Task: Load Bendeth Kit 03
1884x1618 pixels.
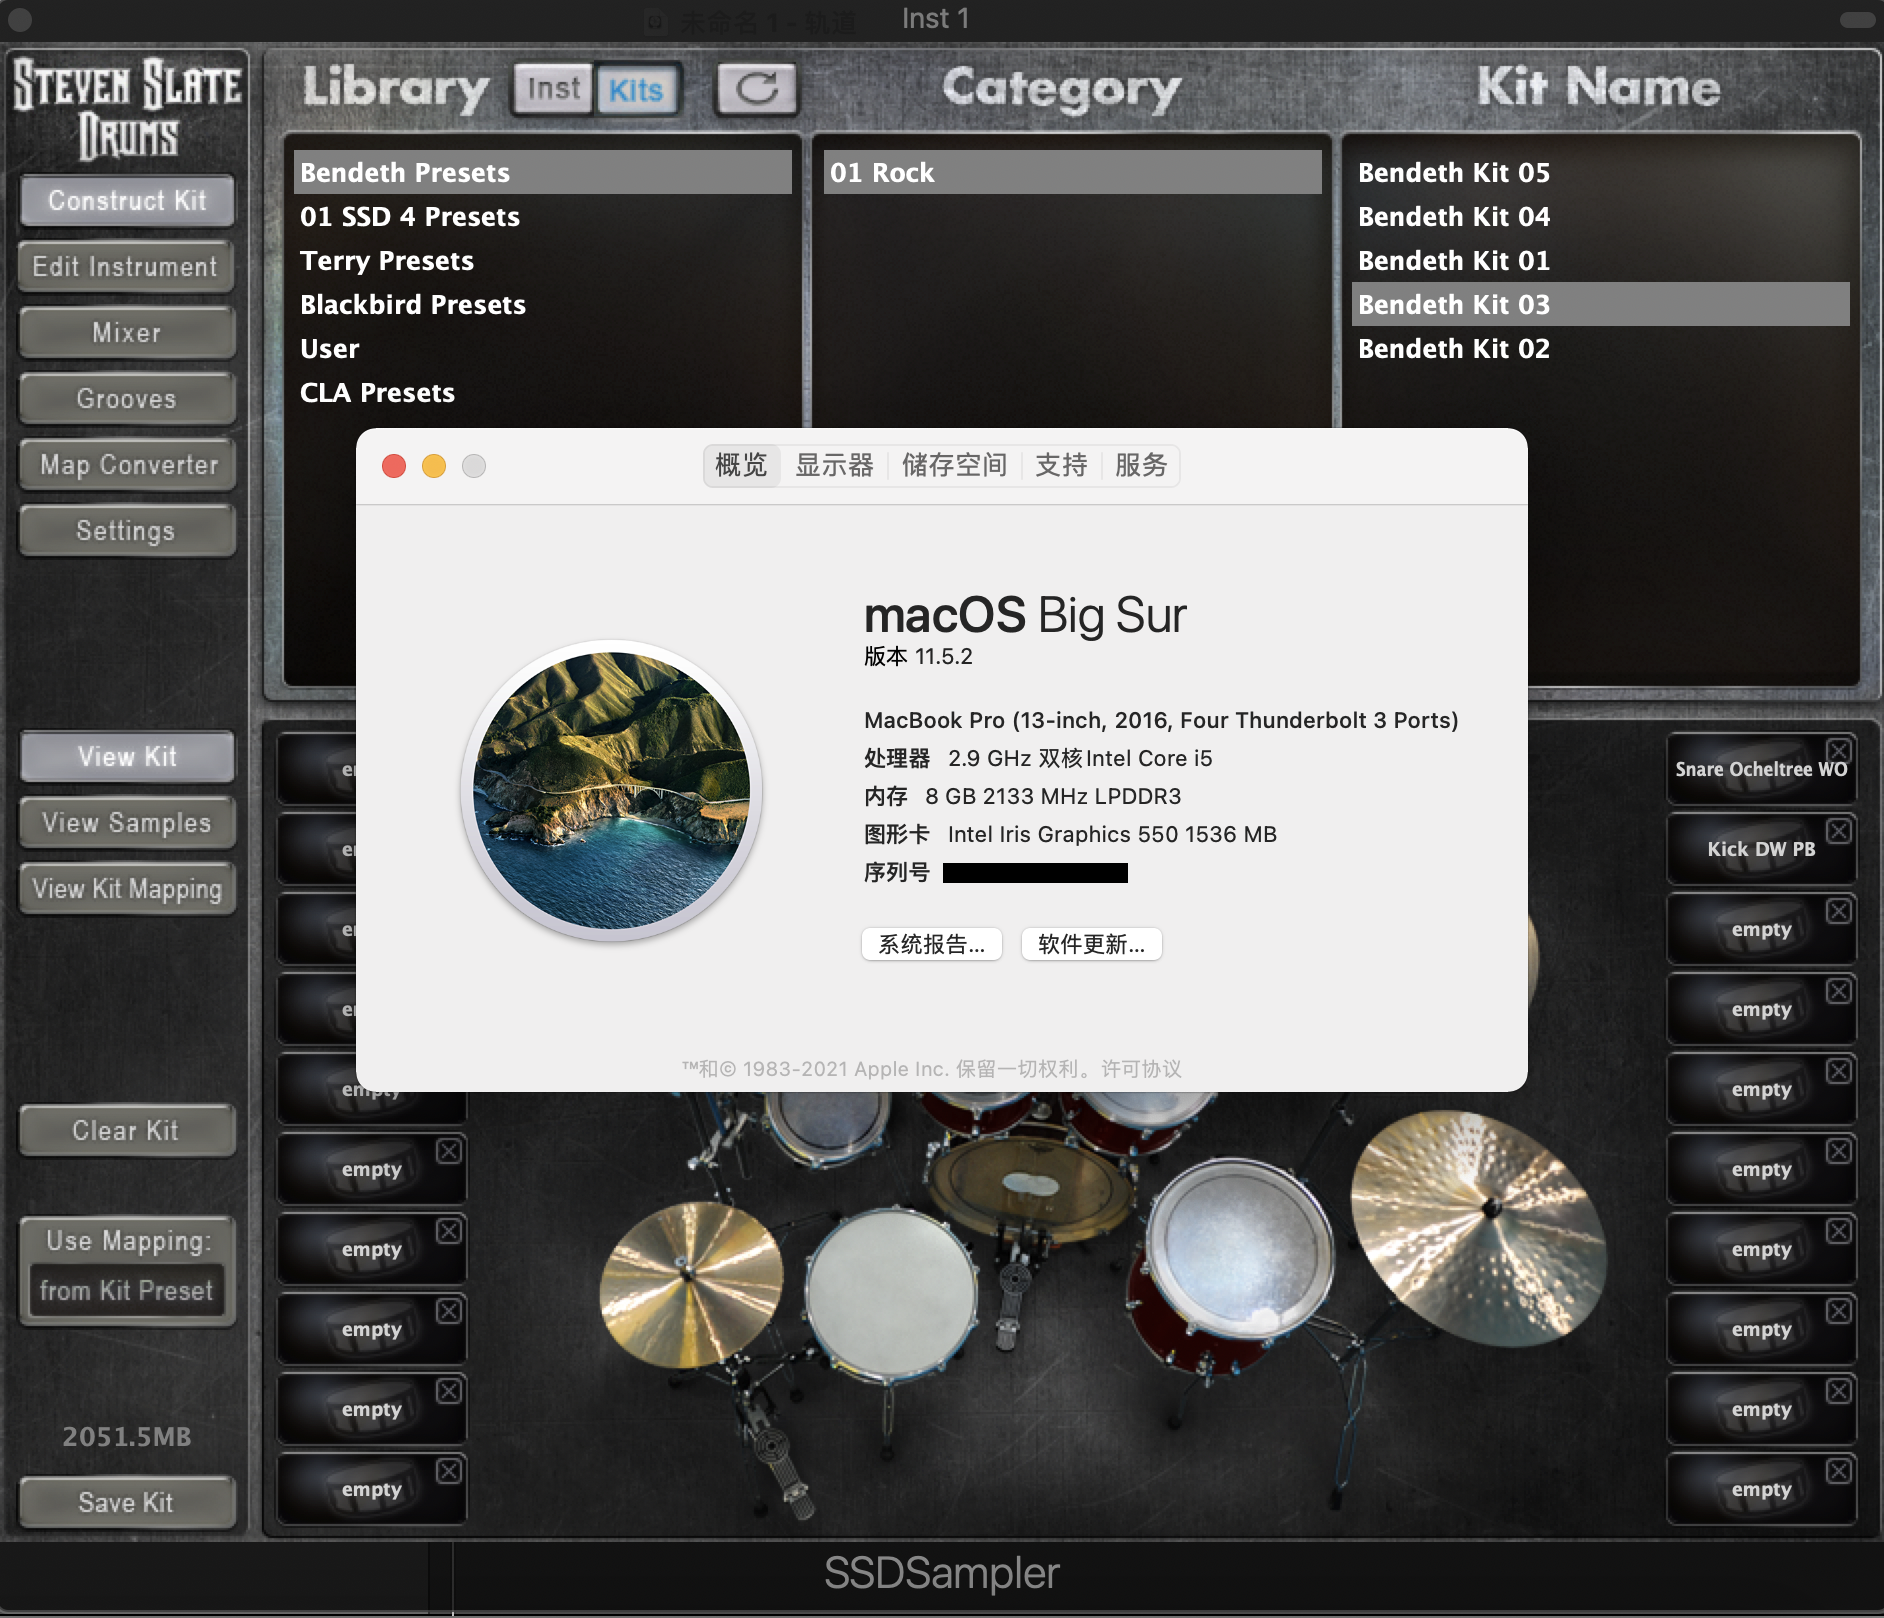Action: tap(1600, 304)
